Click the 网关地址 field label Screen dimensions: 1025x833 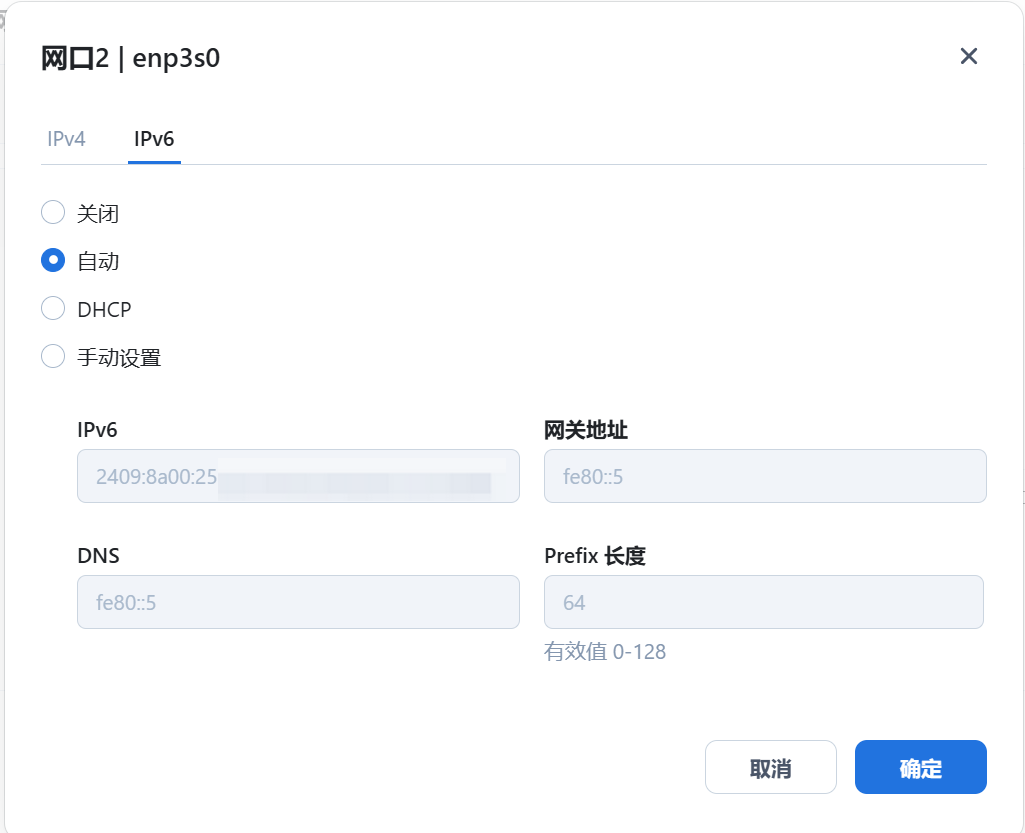click(586, 430)
